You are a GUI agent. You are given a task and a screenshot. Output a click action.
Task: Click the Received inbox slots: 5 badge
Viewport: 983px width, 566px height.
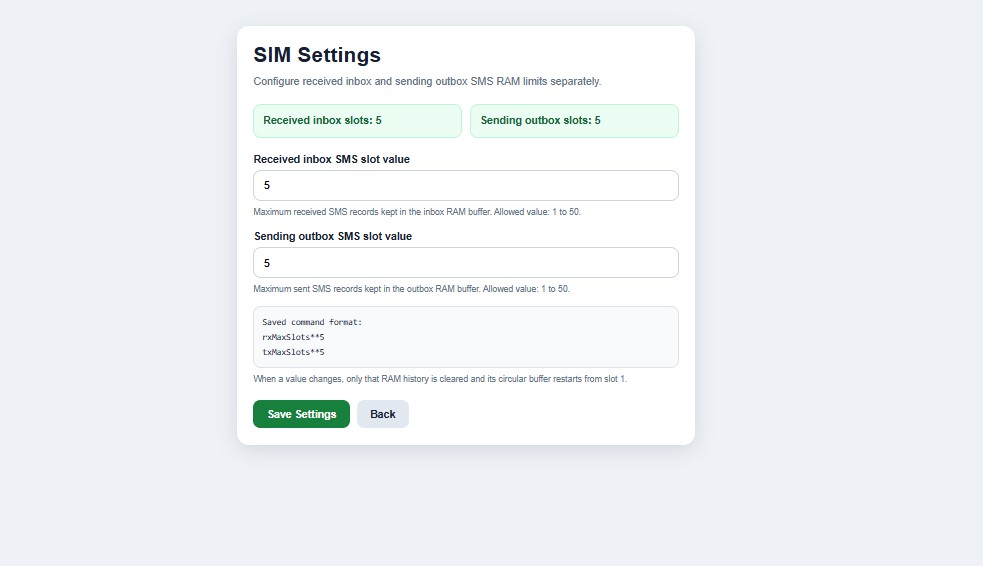point(357,121)
